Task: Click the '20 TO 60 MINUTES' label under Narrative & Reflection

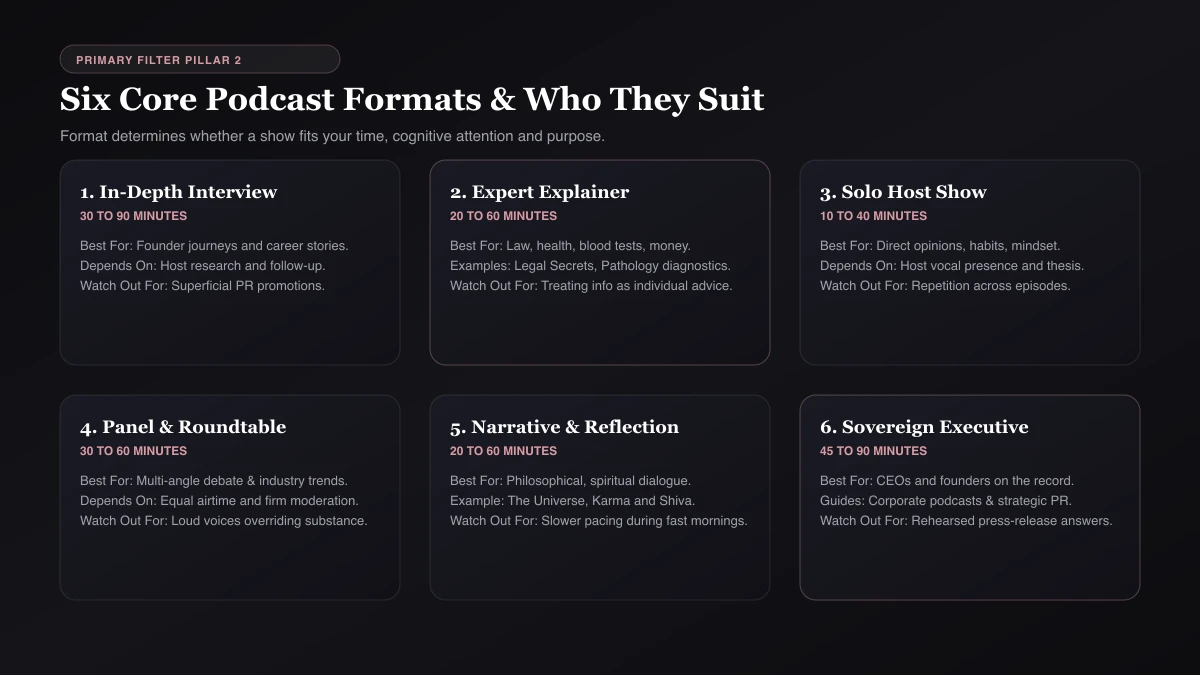Action: tap(503, 451)
